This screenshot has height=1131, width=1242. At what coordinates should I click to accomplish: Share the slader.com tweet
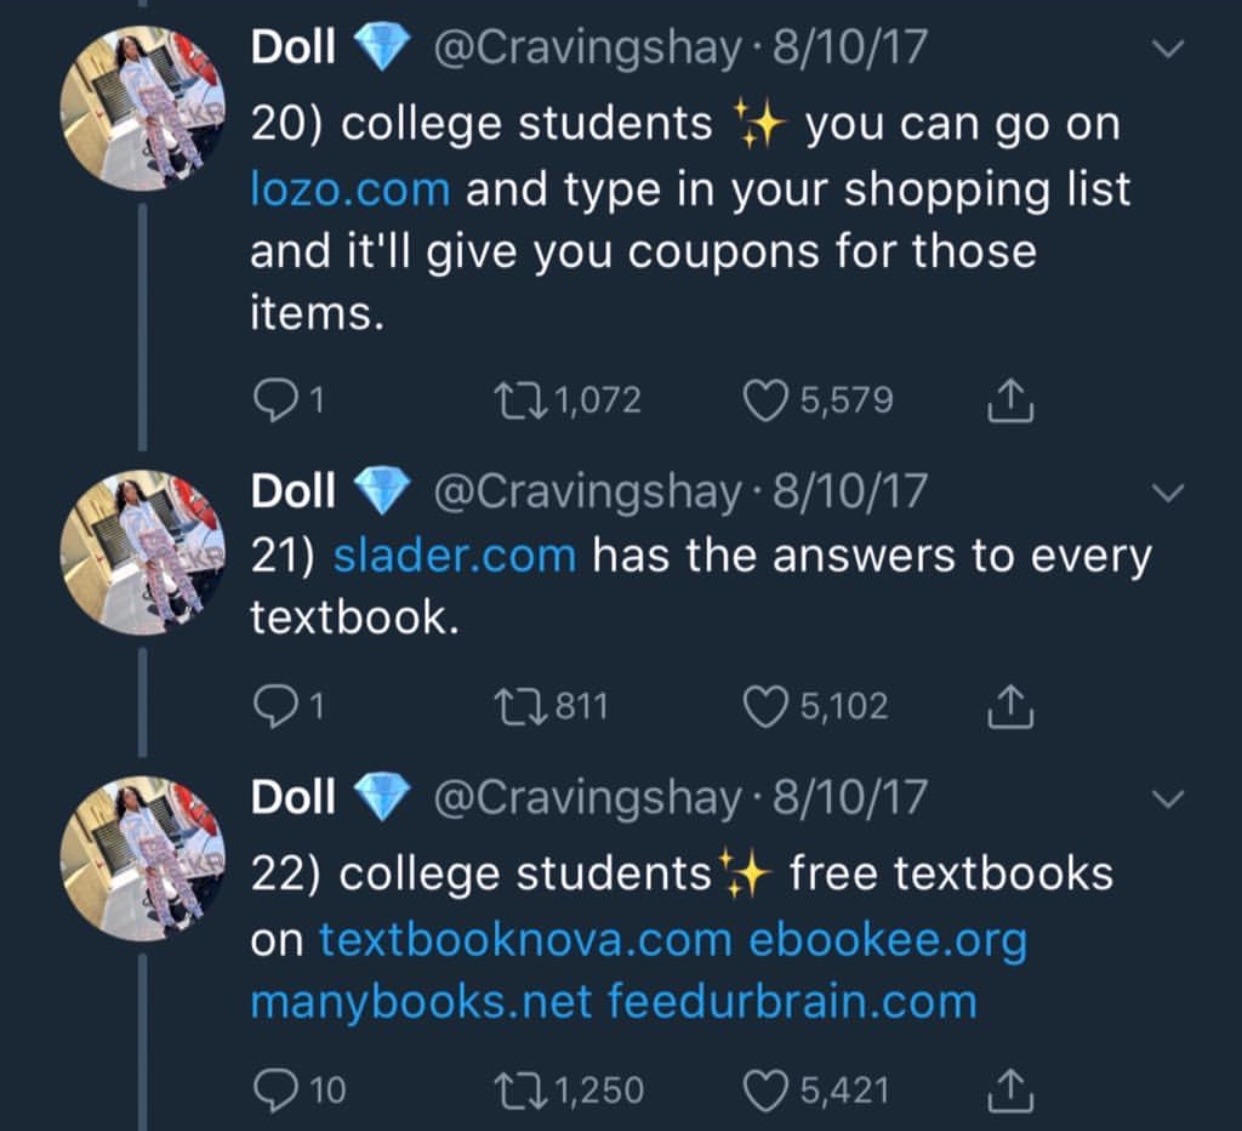tap(1010, 707)
